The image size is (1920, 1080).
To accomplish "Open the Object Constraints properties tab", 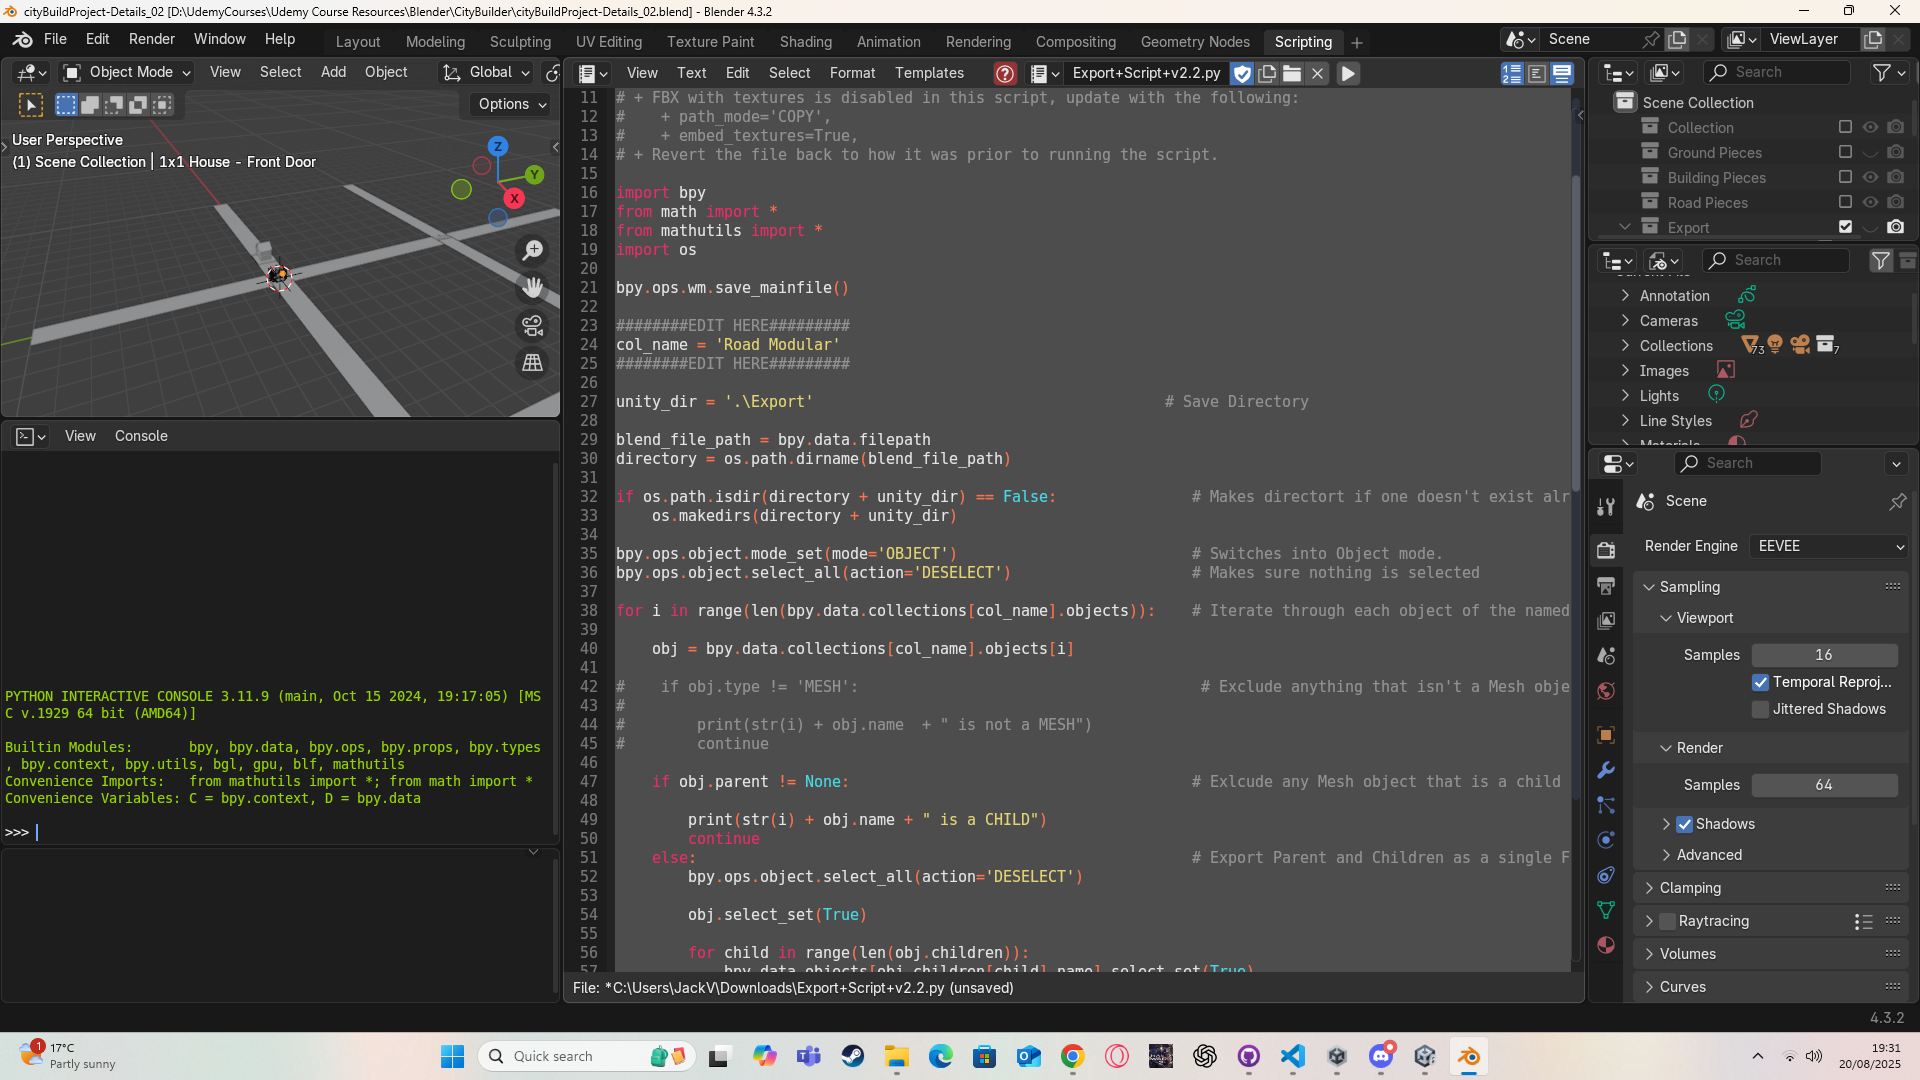I will click(1606, 875).
